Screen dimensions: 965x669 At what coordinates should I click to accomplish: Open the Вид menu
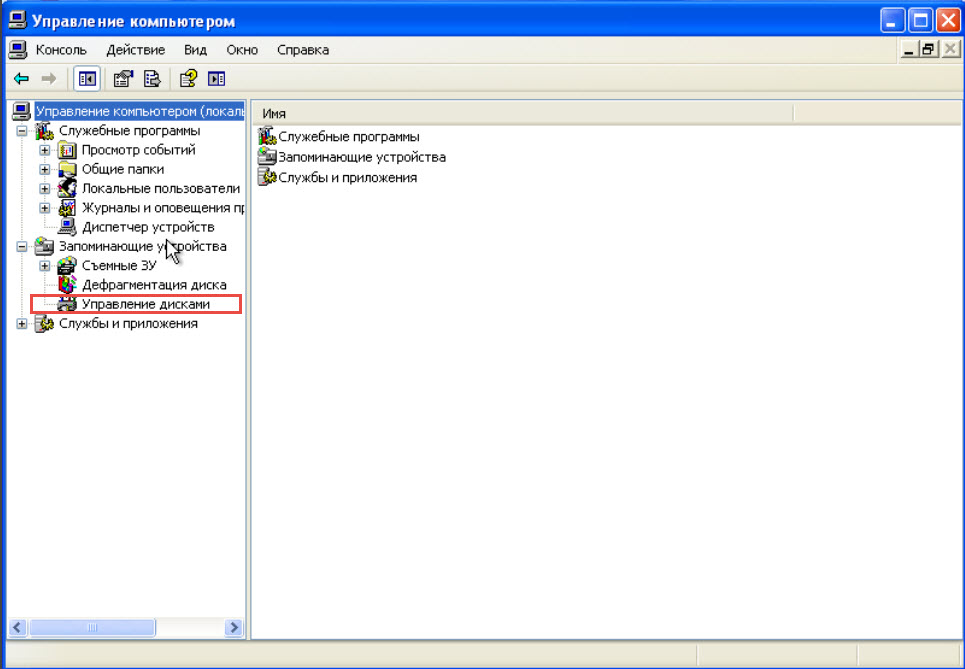click(x=195, y=50)
